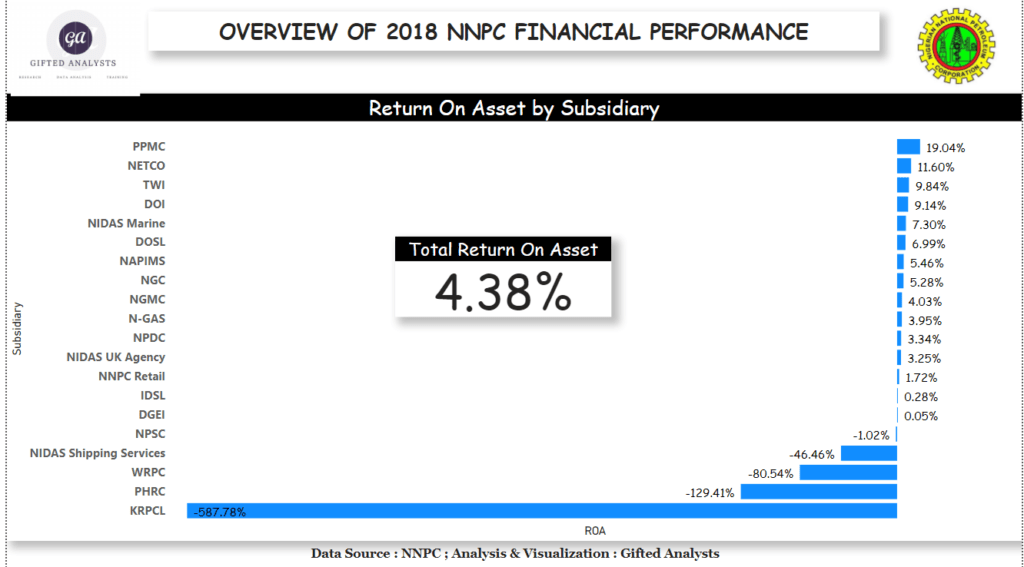
Task: Click the NNPC Retail subsidiary label
Action: [x=132, y=376]
